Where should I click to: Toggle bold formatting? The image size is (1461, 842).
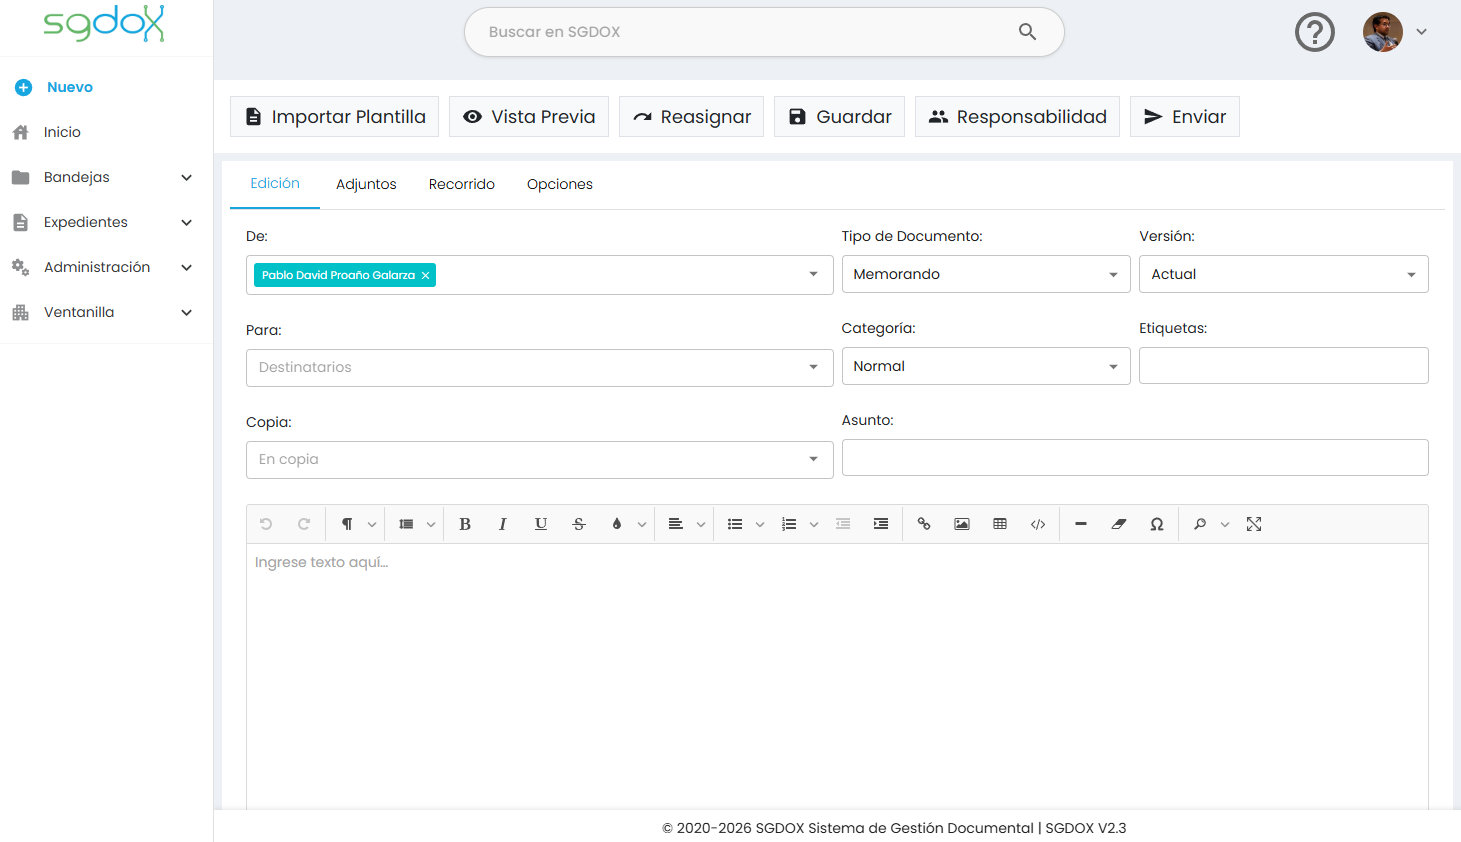465,524
